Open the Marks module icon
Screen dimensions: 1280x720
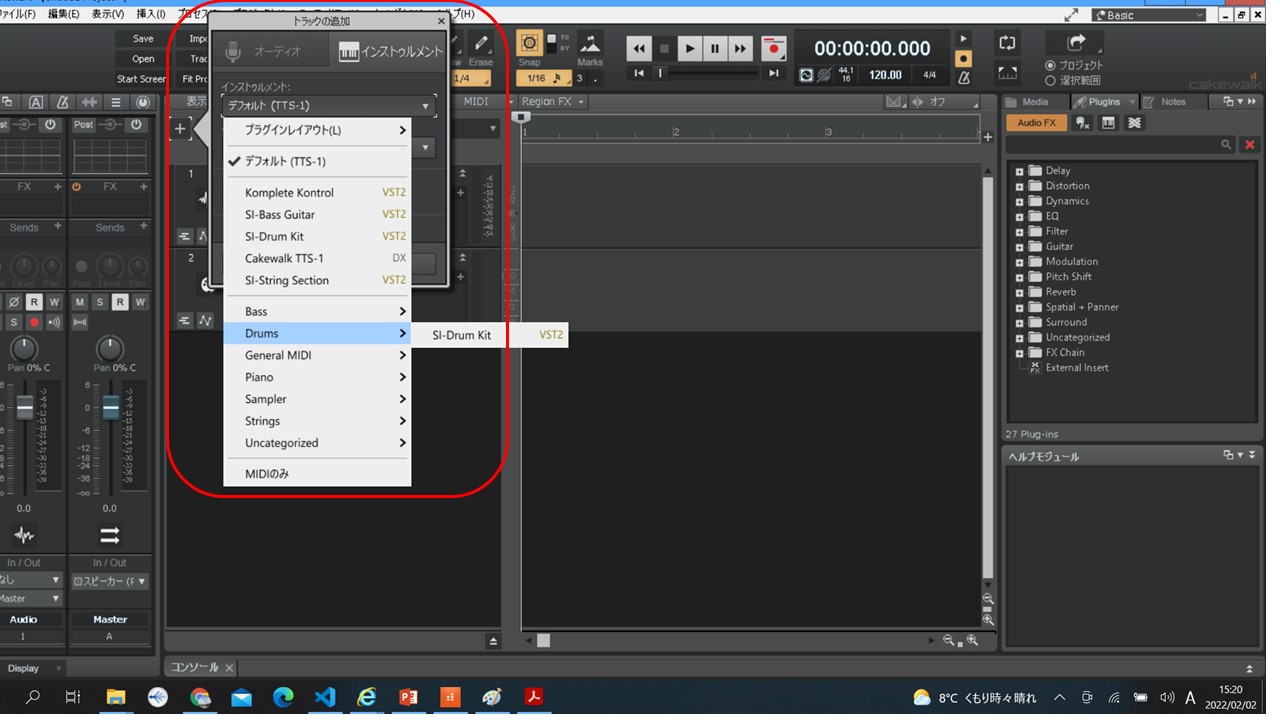pos(590,43)
